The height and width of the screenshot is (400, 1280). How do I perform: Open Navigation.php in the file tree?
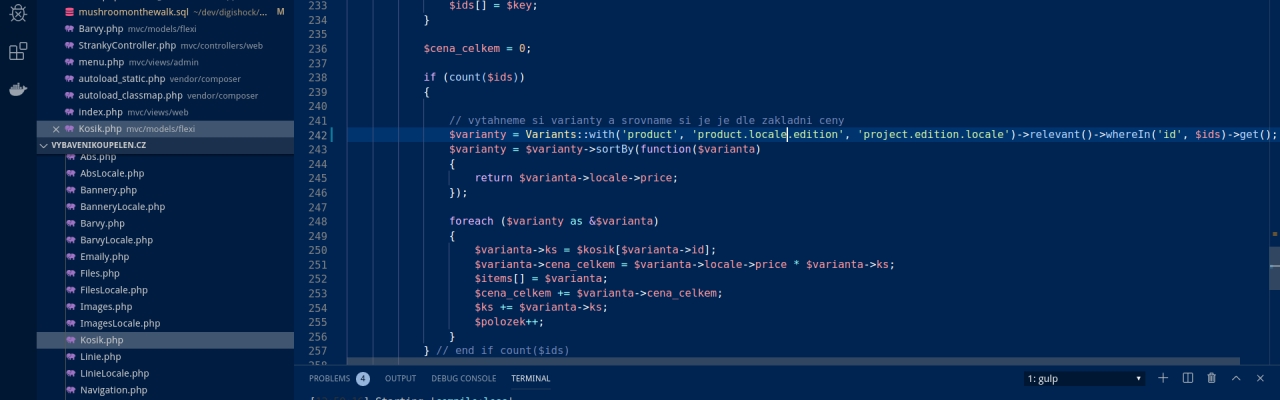[x=113, y=390]
